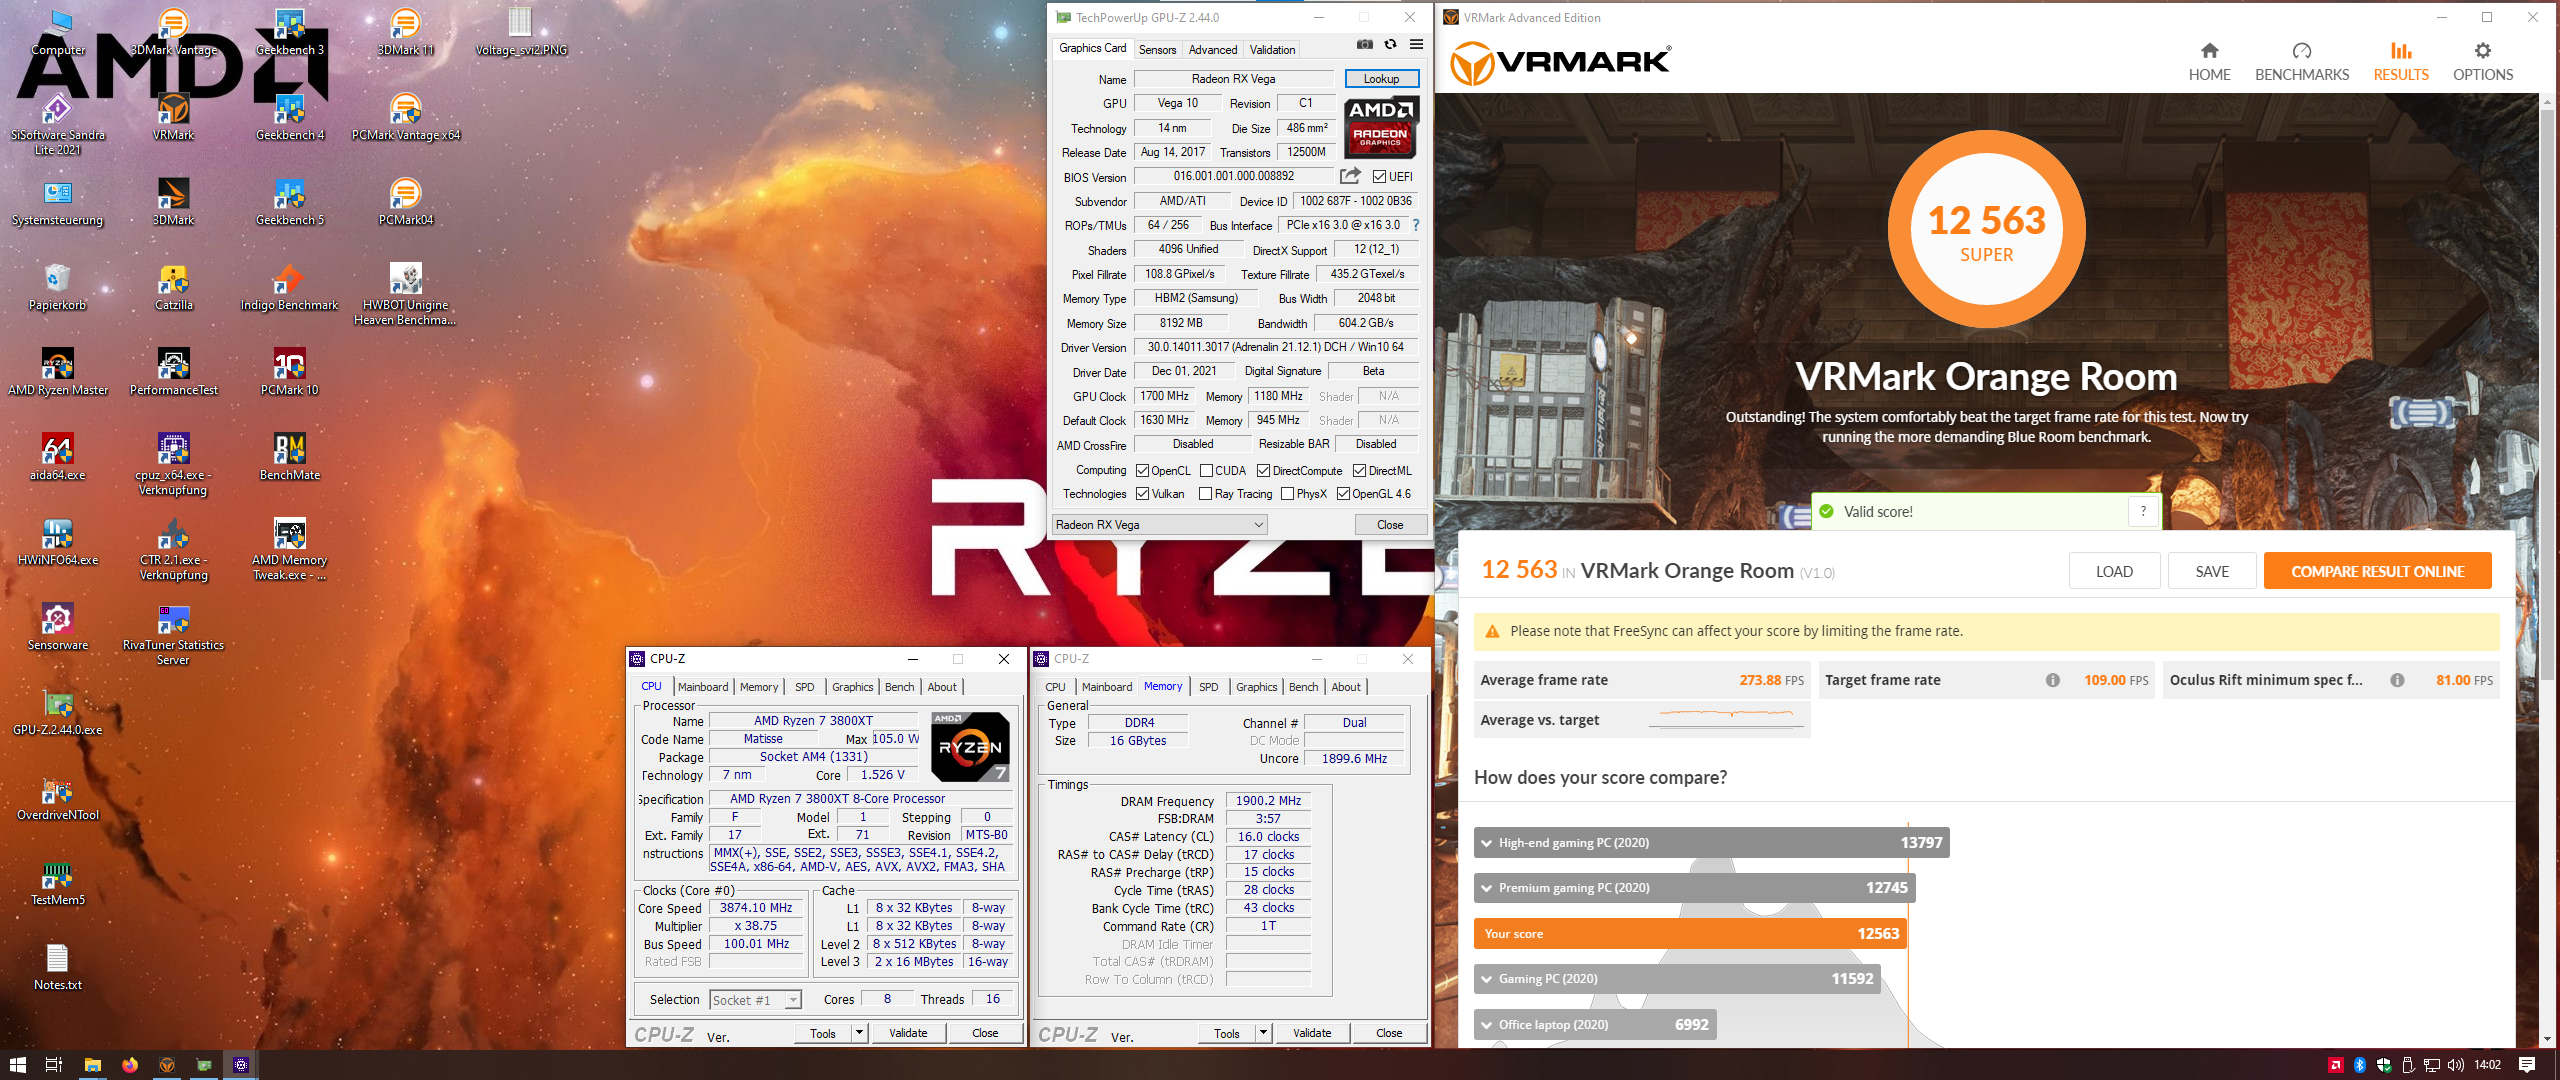Image resolution: width=2560 pixels, height=1080 pixels.
Task: Switch to Mainboard tab in CPU-Z CPU window
Action: tap(703, 687)
